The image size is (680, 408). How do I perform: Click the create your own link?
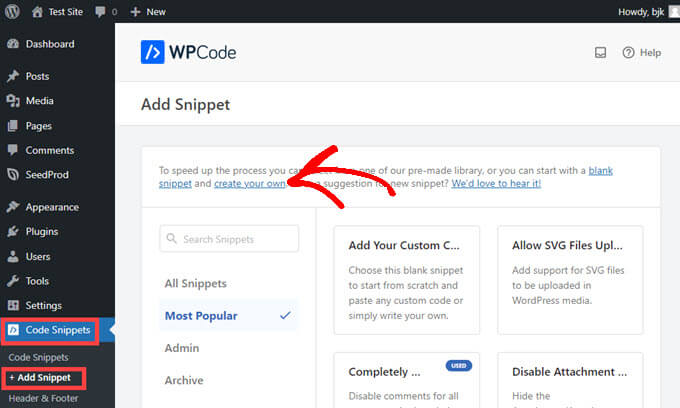pos(250,184)
